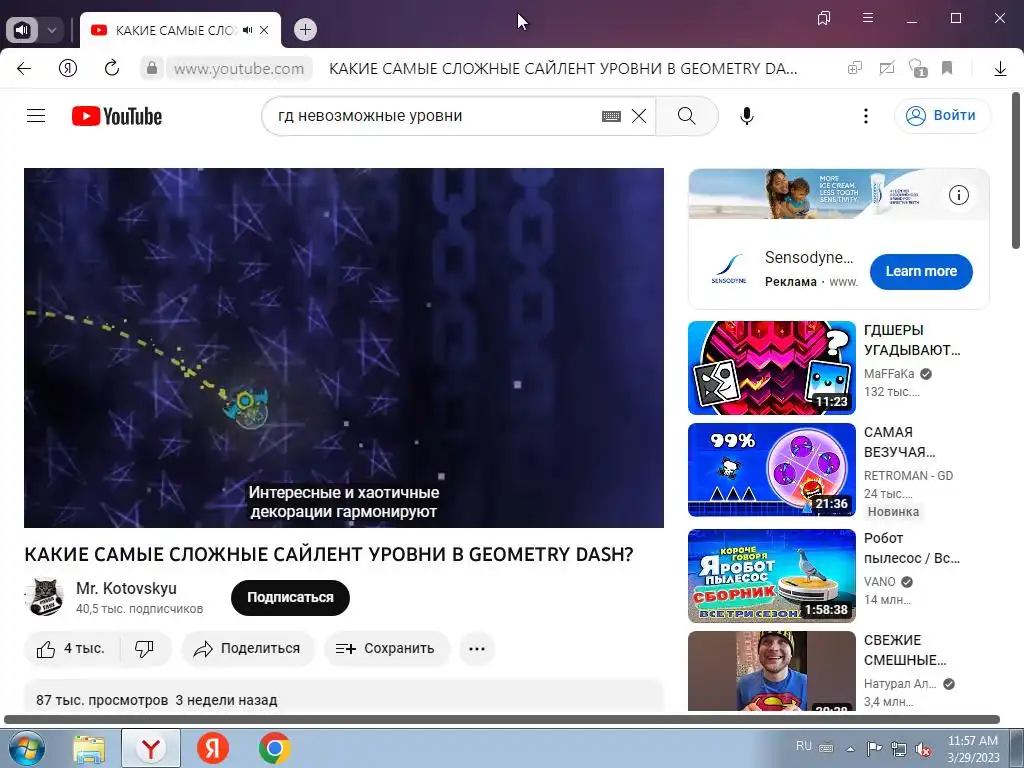Viewport: 1024px width, 768px height.
Task: Open ГДШЕРЫ УГАДЫВАЮТ video thumbnail
Action: coord(772,368)
